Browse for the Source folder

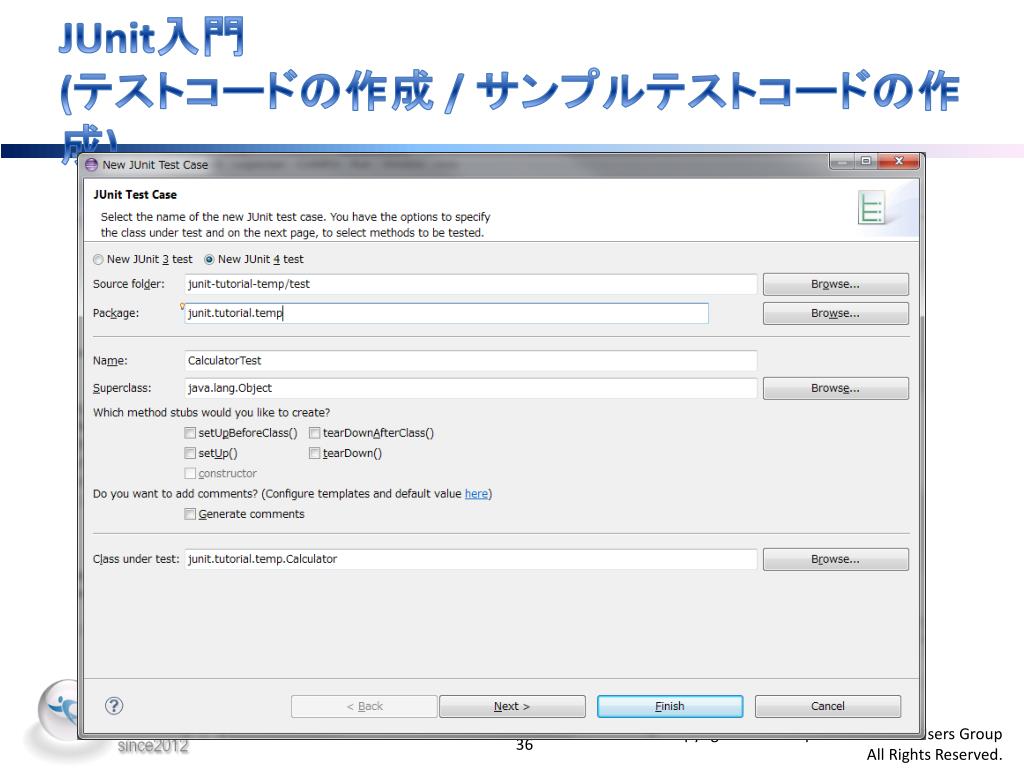835,284
